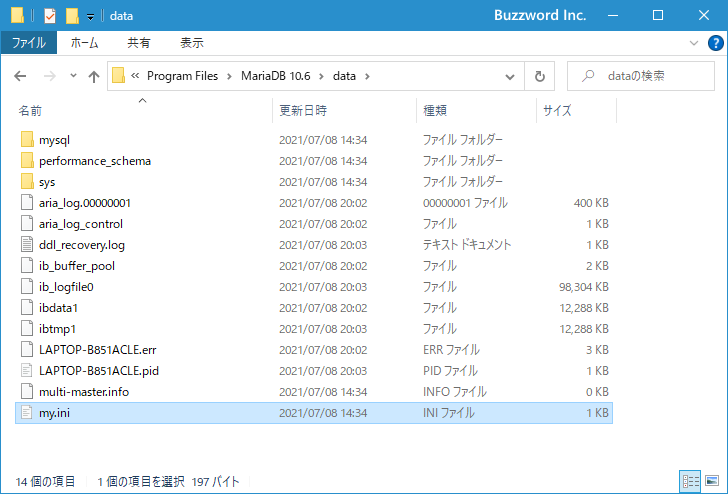Click the New Folder quick access icon
This screenshot has width=728, height=494.
coord(72,16)
